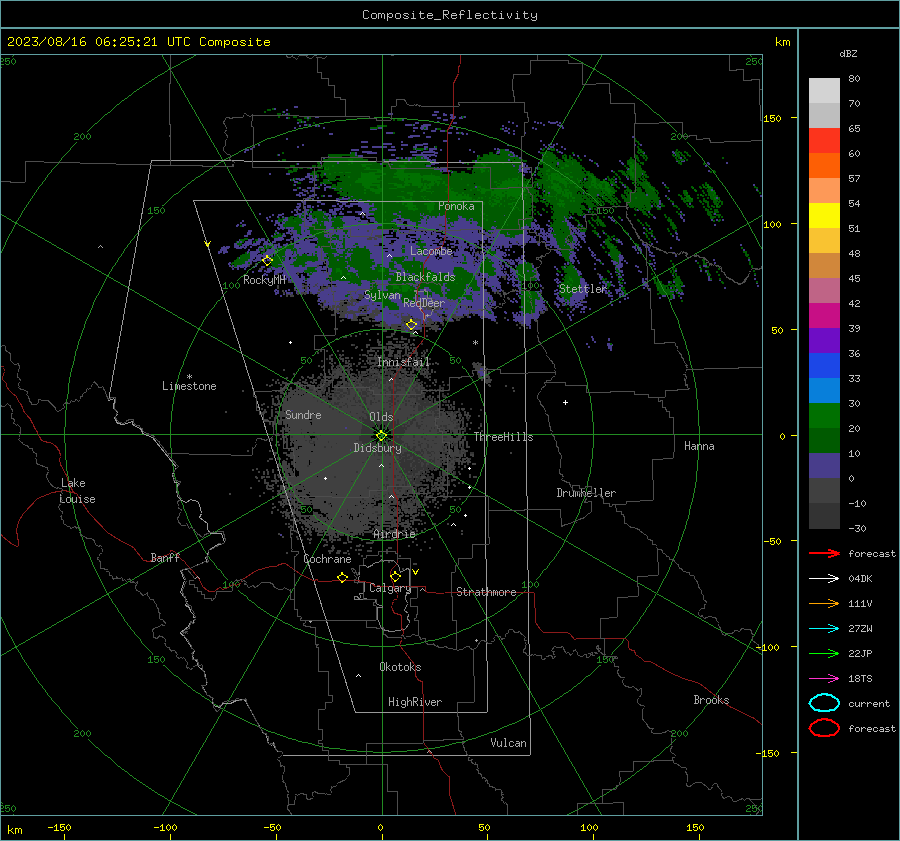Click the Composite_Reflectivity title

450,15
